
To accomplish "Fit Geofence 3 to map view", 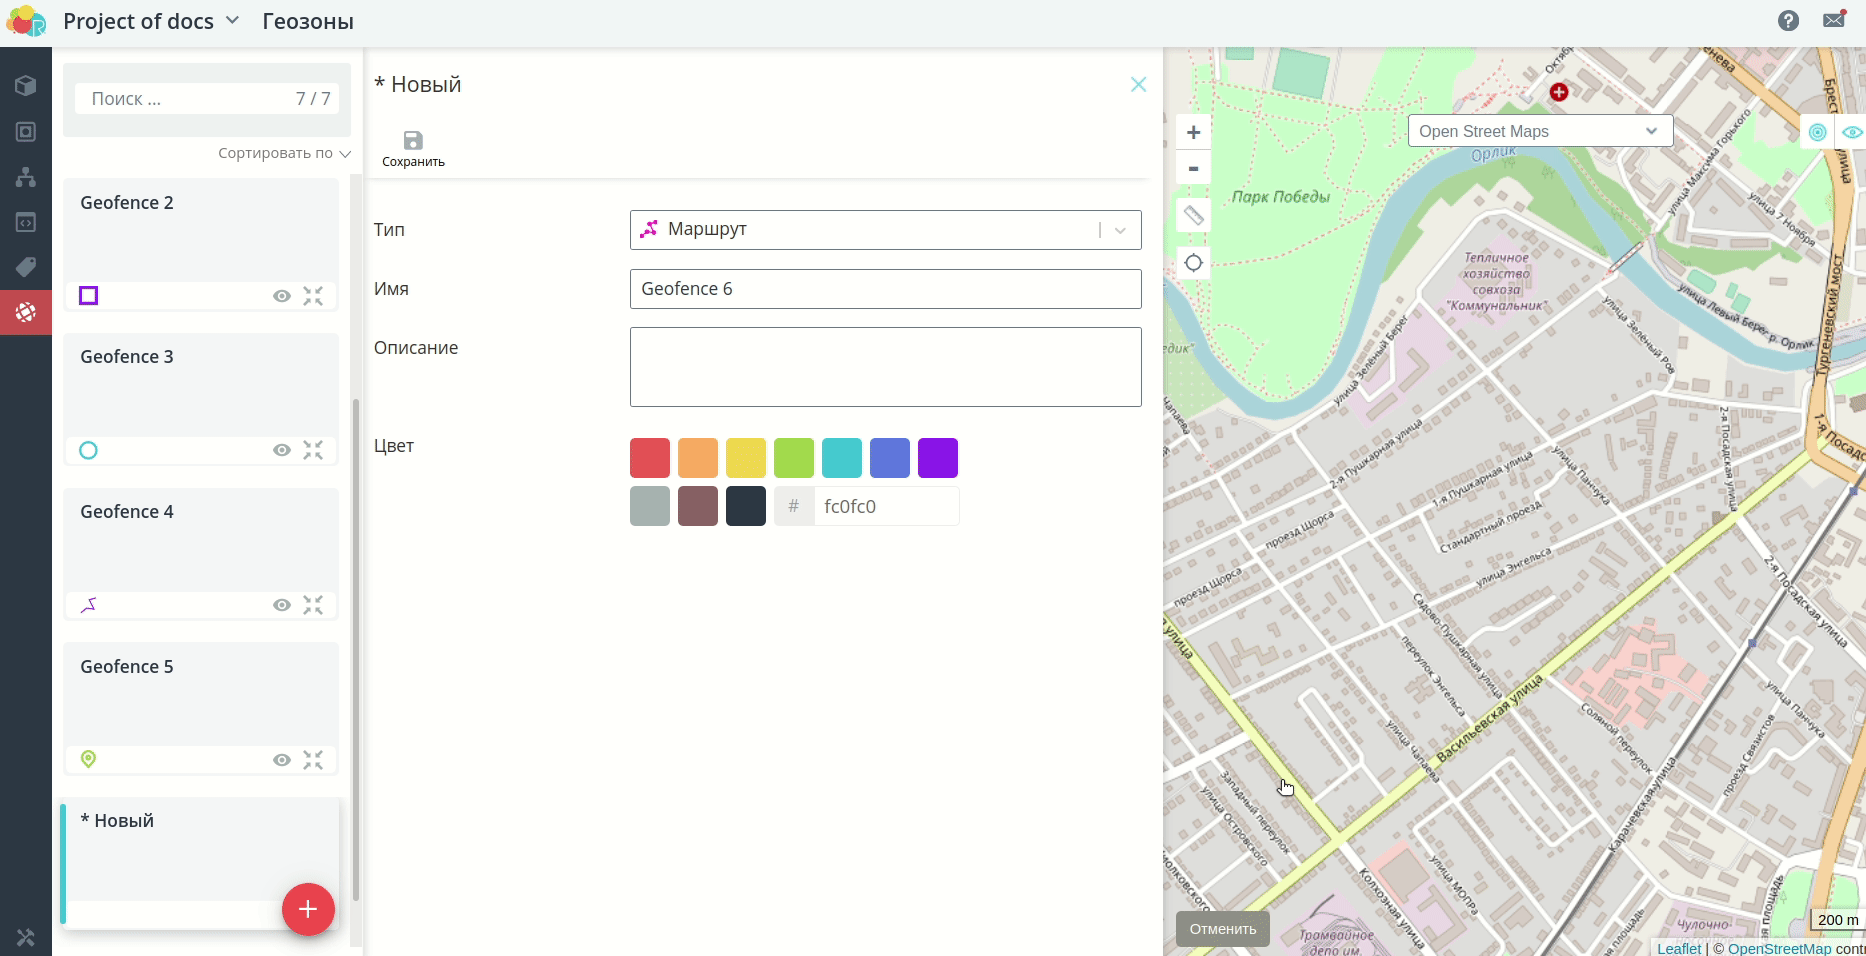I will pos(313,450).
